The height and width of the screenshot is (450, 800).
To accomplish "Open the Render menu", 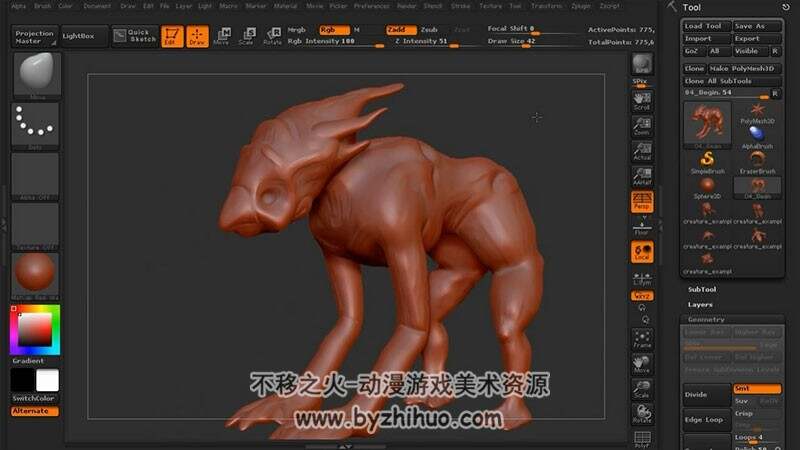I will pos(407,6).
